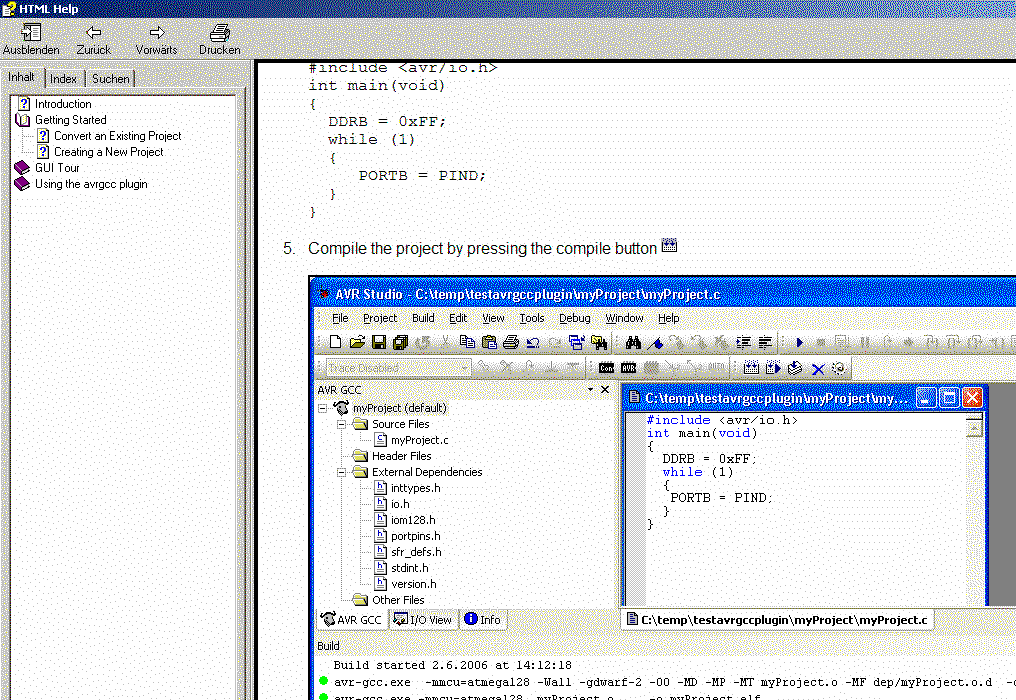This screenshot has height=700, width=1016.
Task: Click the Open File folder icon
Action: tap(357, 342)
